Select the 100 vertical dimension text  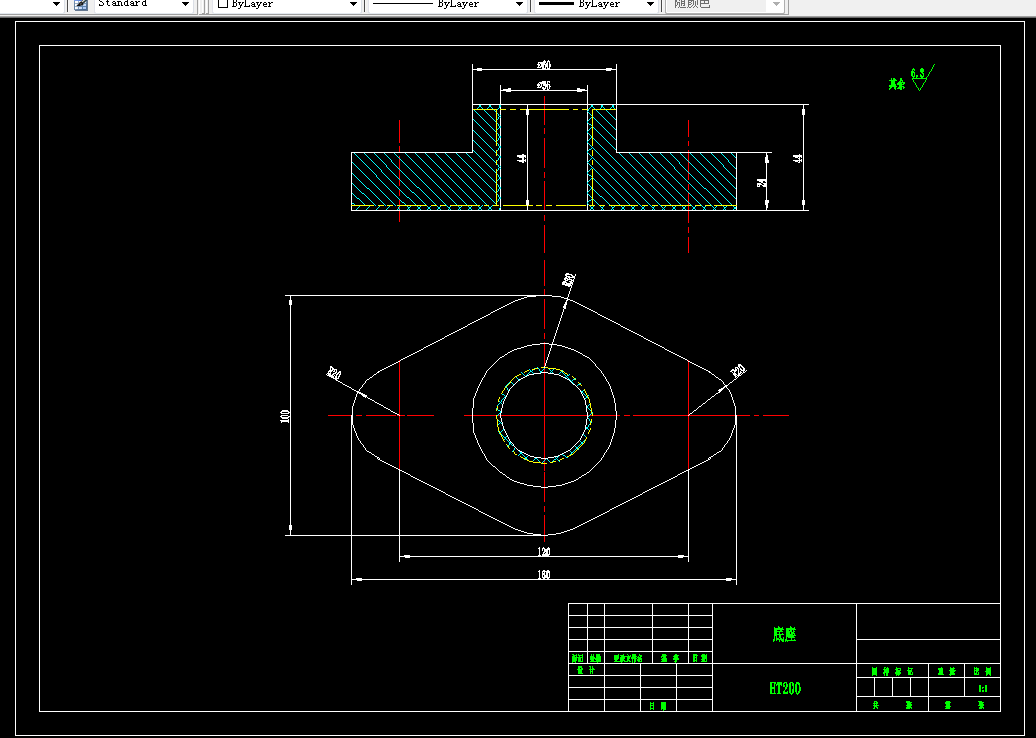[285, 416]
